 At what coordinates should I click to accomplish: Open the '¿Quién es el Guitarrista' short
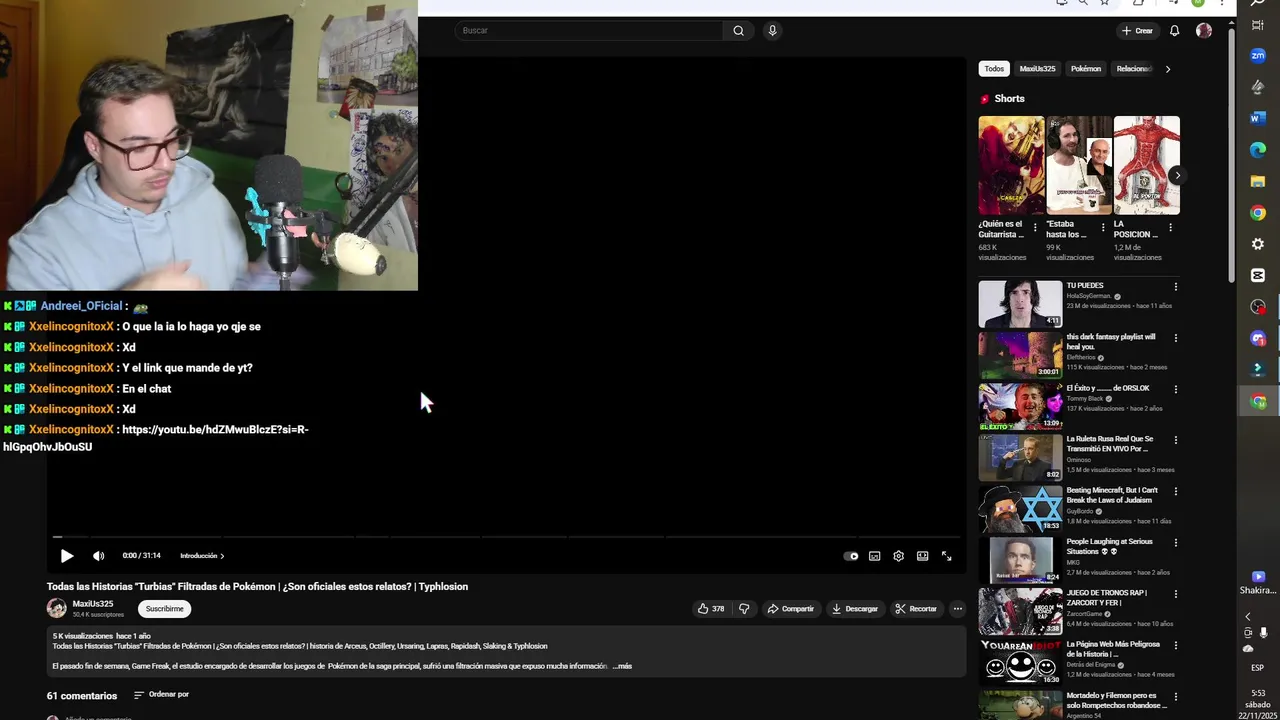click(x=1011, y=165)
